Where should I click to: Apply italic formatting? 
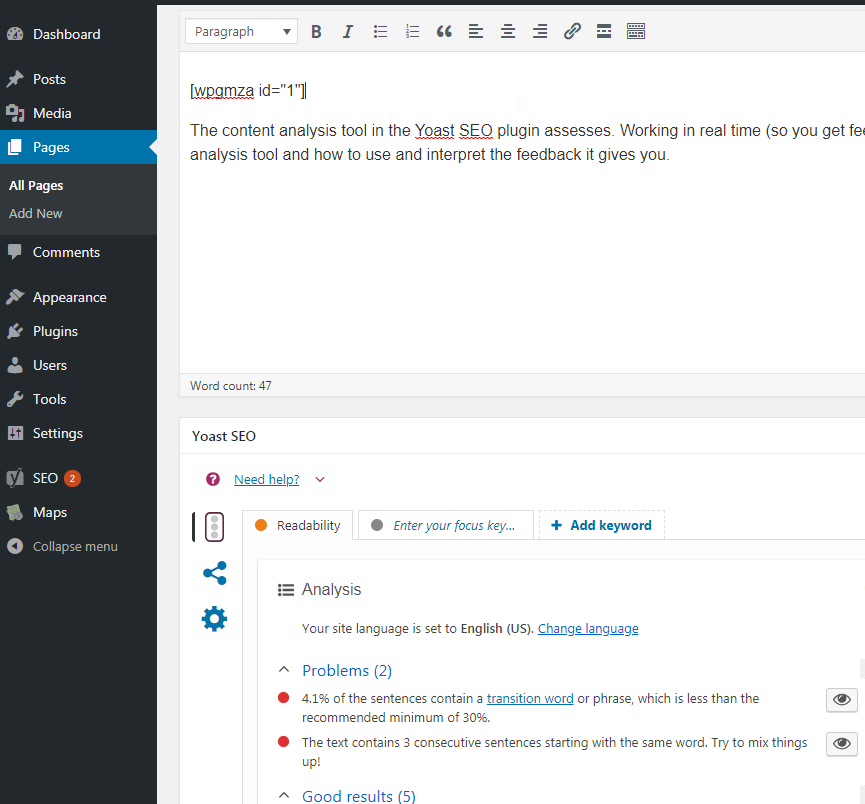347,31
